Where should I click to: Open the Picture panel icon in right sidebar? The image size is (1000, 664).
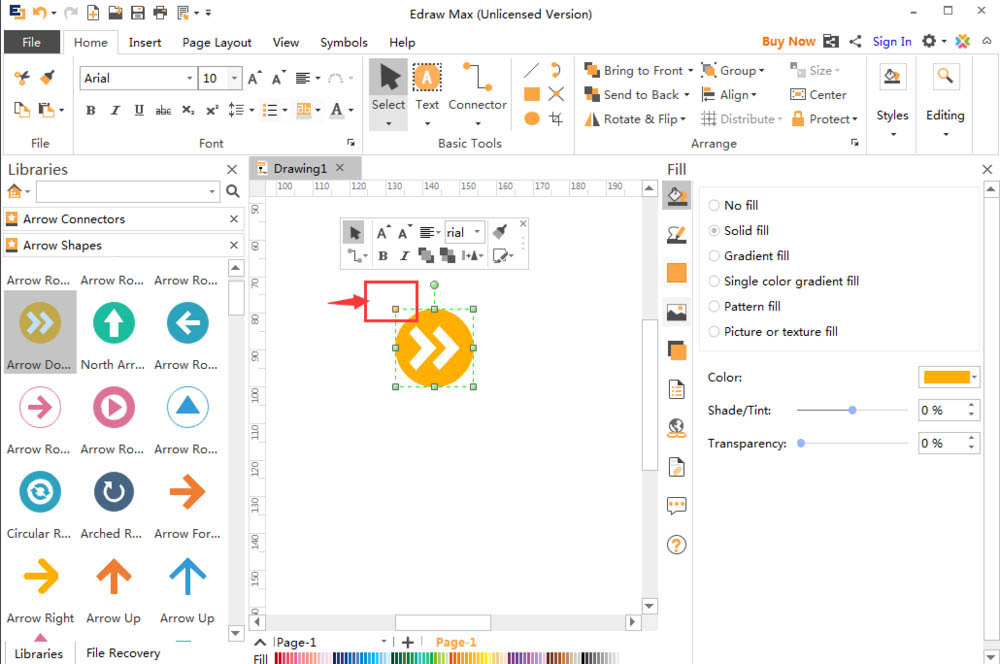click(x=676, y=312)
